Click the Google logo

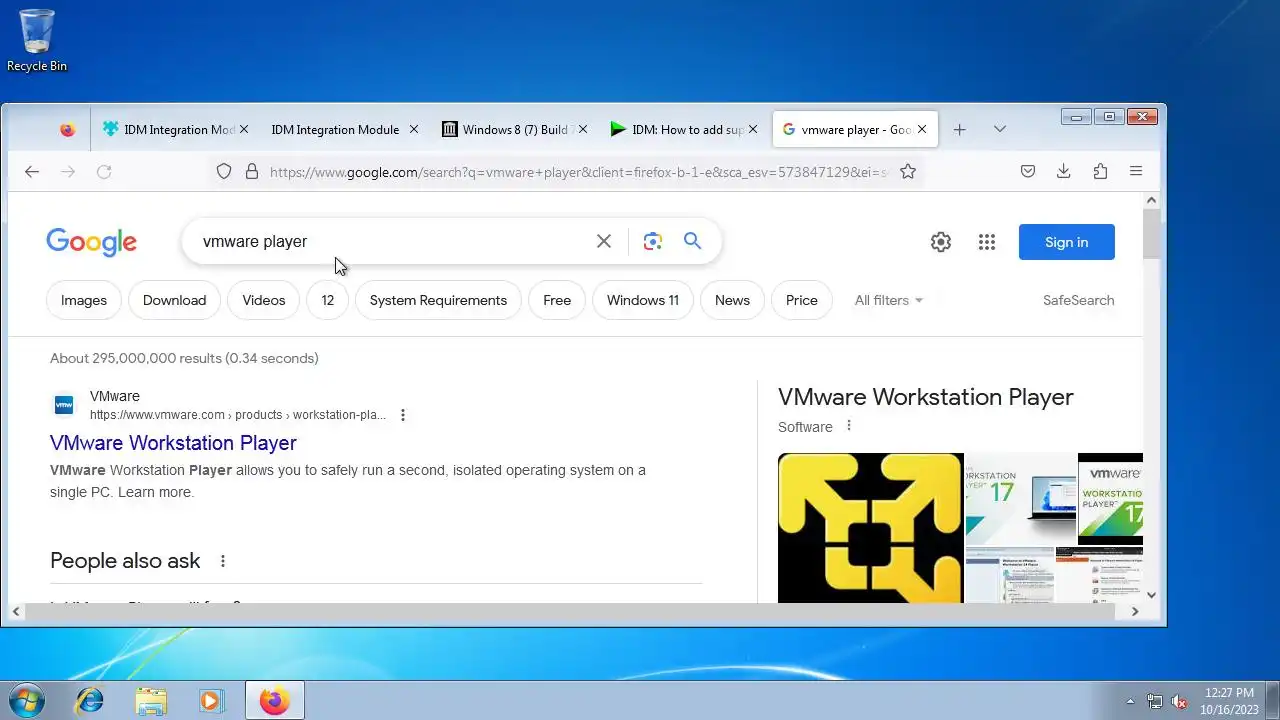pos(92,242)
